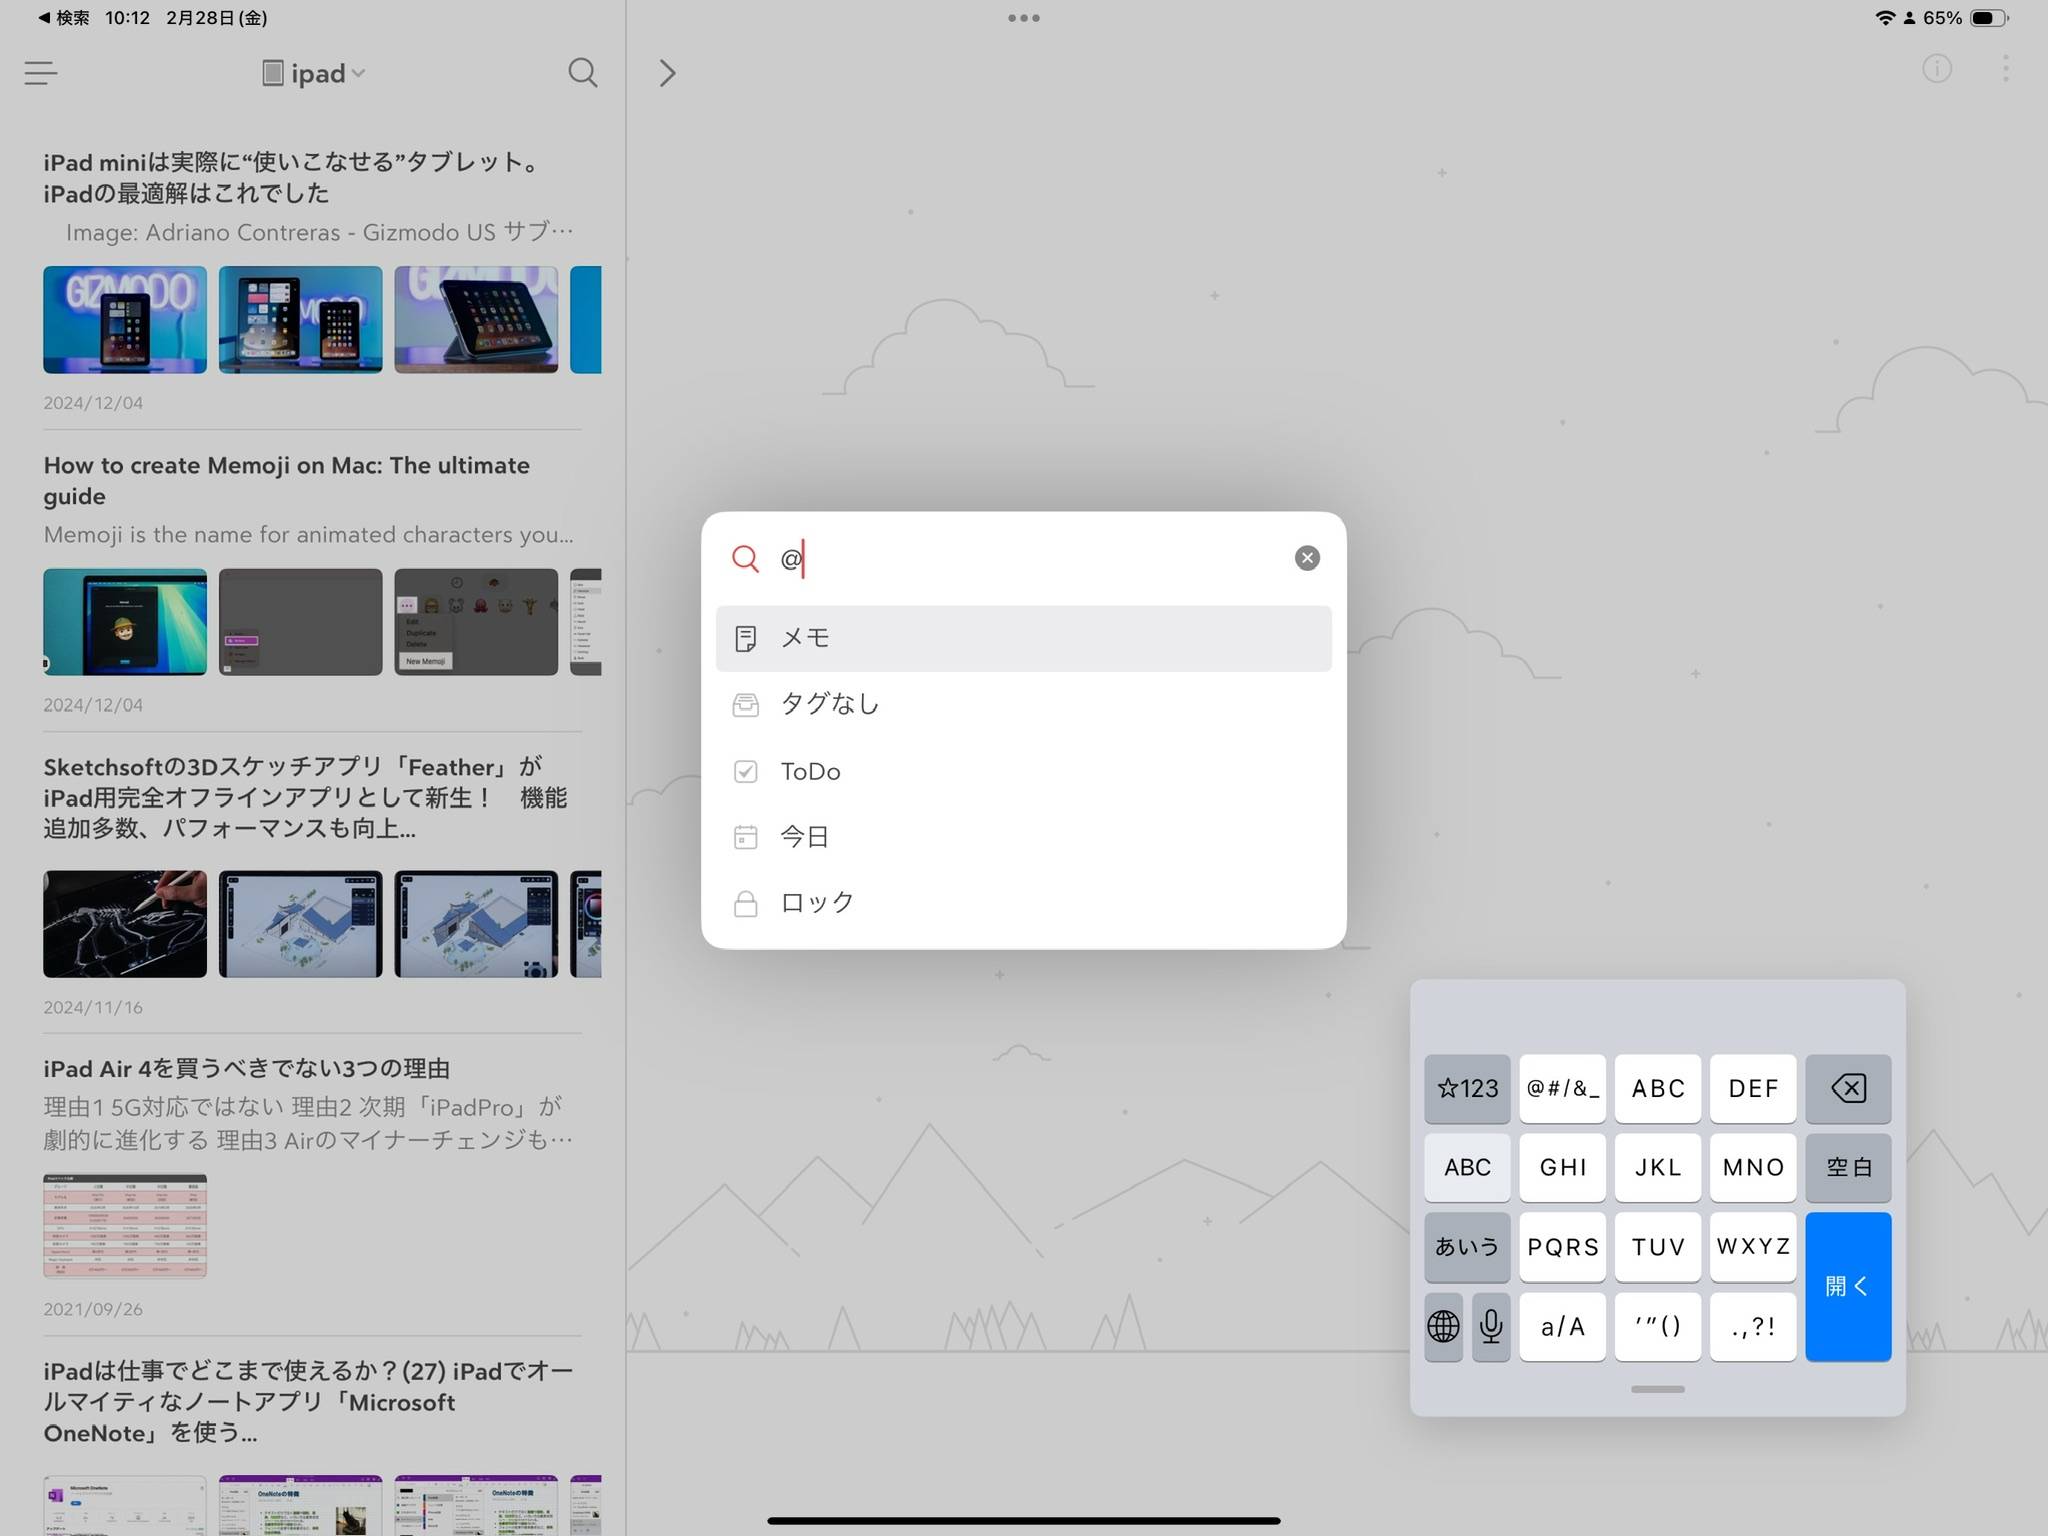Tap the home indicator bar
Viewport: 2048px width, 1536px height.
coord(1024,1521)
